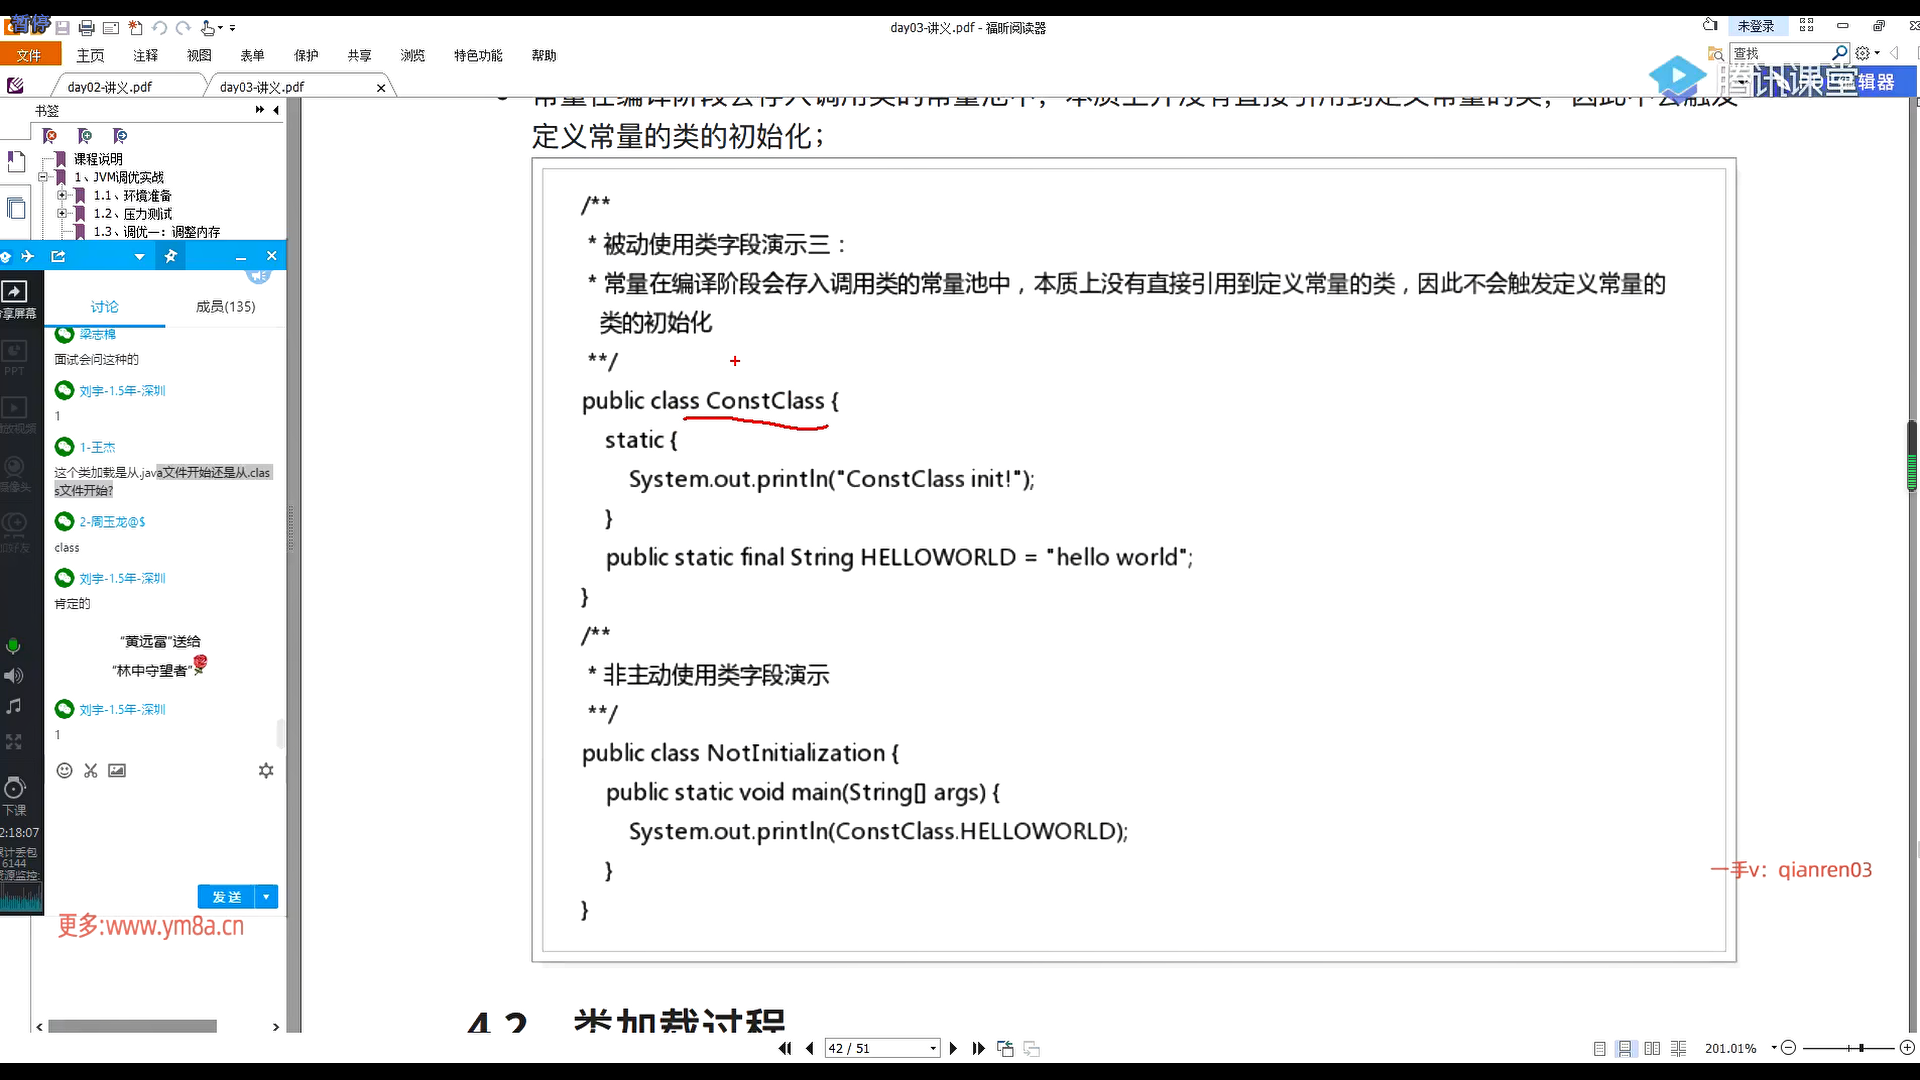This screenshot has width=1920, height=1080.
Task: Switch to the 成员(135) tab
Action: [x=225, y=306]
